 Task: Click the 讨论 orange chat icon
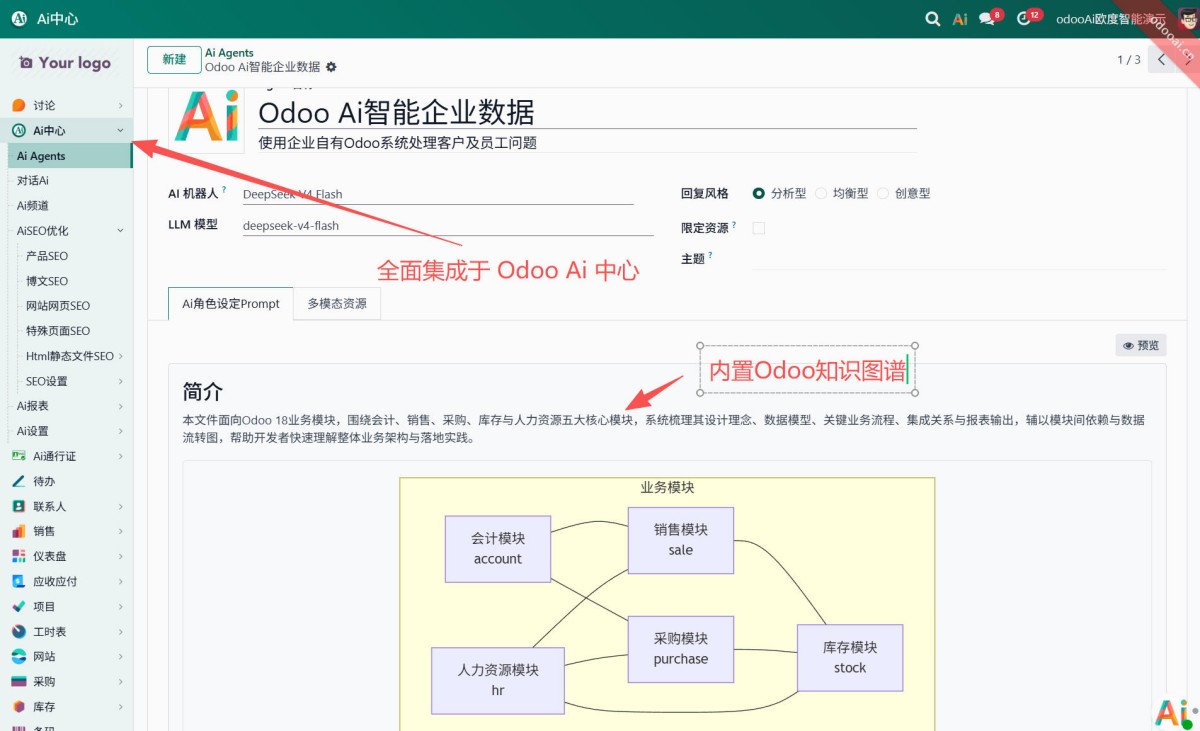point(18,105)
